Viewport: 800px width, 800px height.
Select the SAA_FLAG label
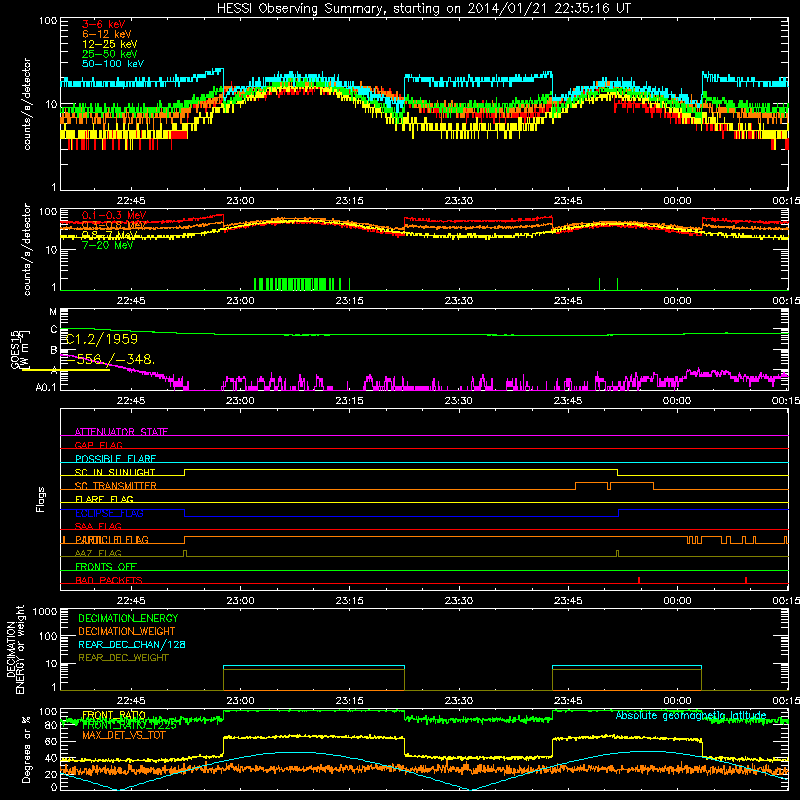coord(98,526)
